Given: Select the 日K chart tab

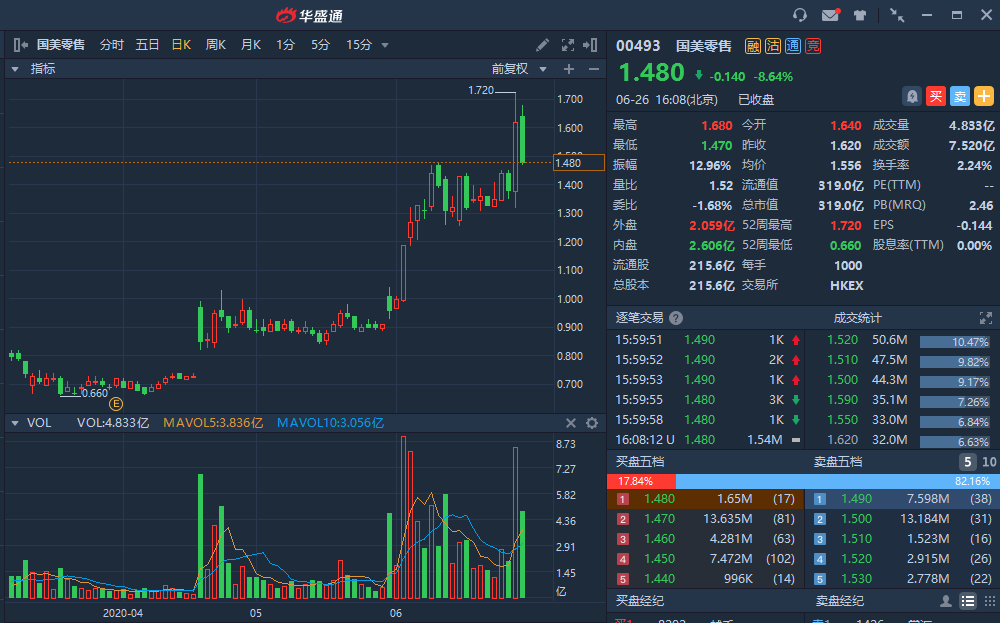Looking at the screenshot, I should coord(181,45).
